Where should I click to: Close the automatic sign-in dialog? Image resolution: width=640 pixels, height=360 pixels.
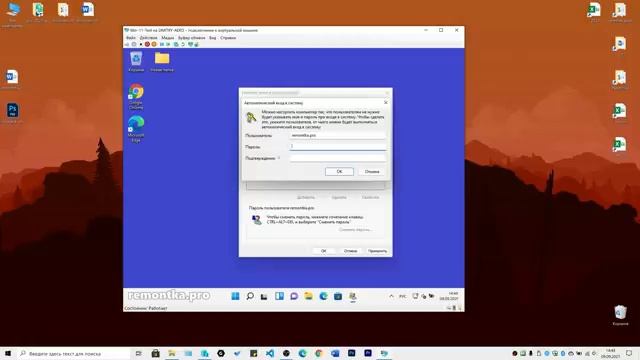point(386,102)
